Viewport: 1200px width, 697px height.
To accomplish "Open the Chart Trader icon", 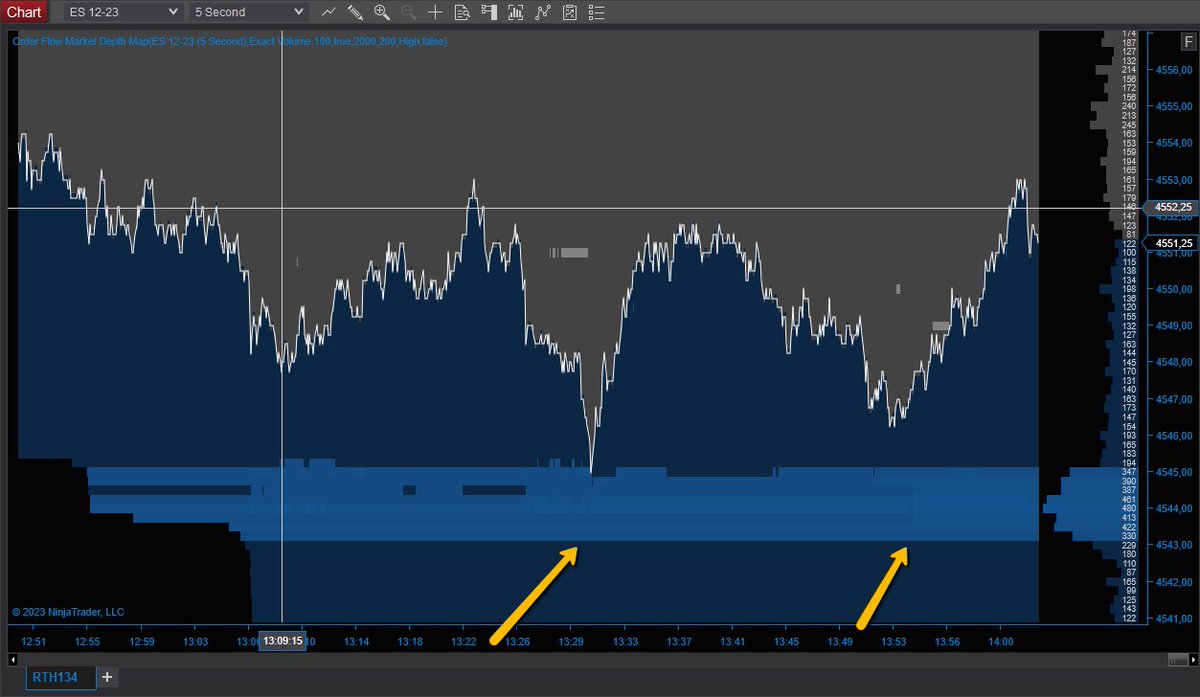I will pyautogui.click(x=488, y=12).
